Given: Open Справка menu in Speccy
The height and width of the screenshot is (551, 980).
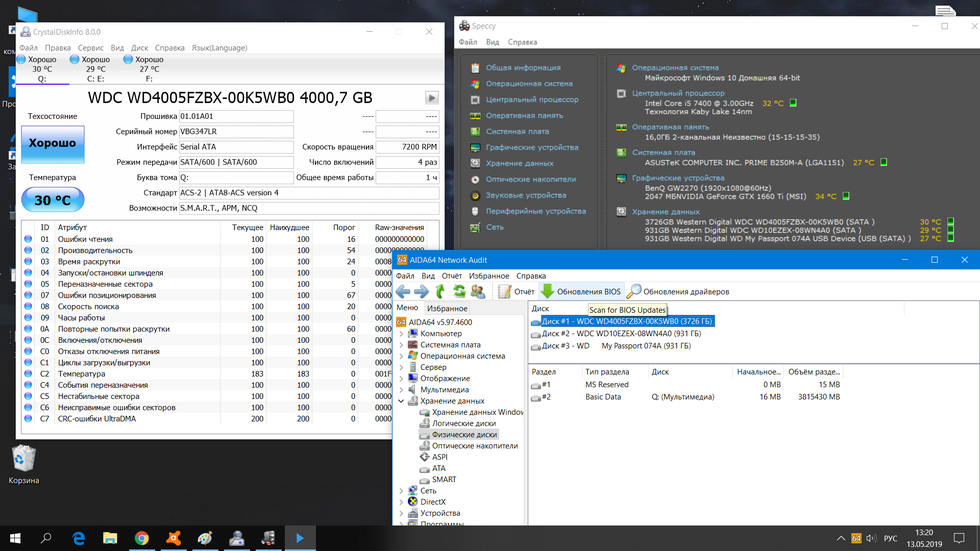Looking at the screenshot, I should [x=522, y=42].
